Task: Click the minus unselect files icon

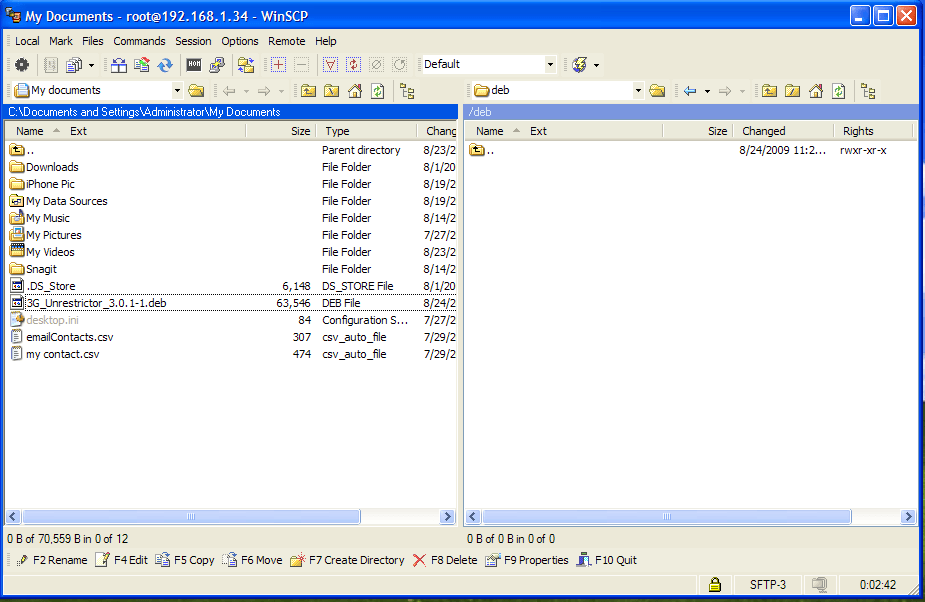Action: point(301,65)
